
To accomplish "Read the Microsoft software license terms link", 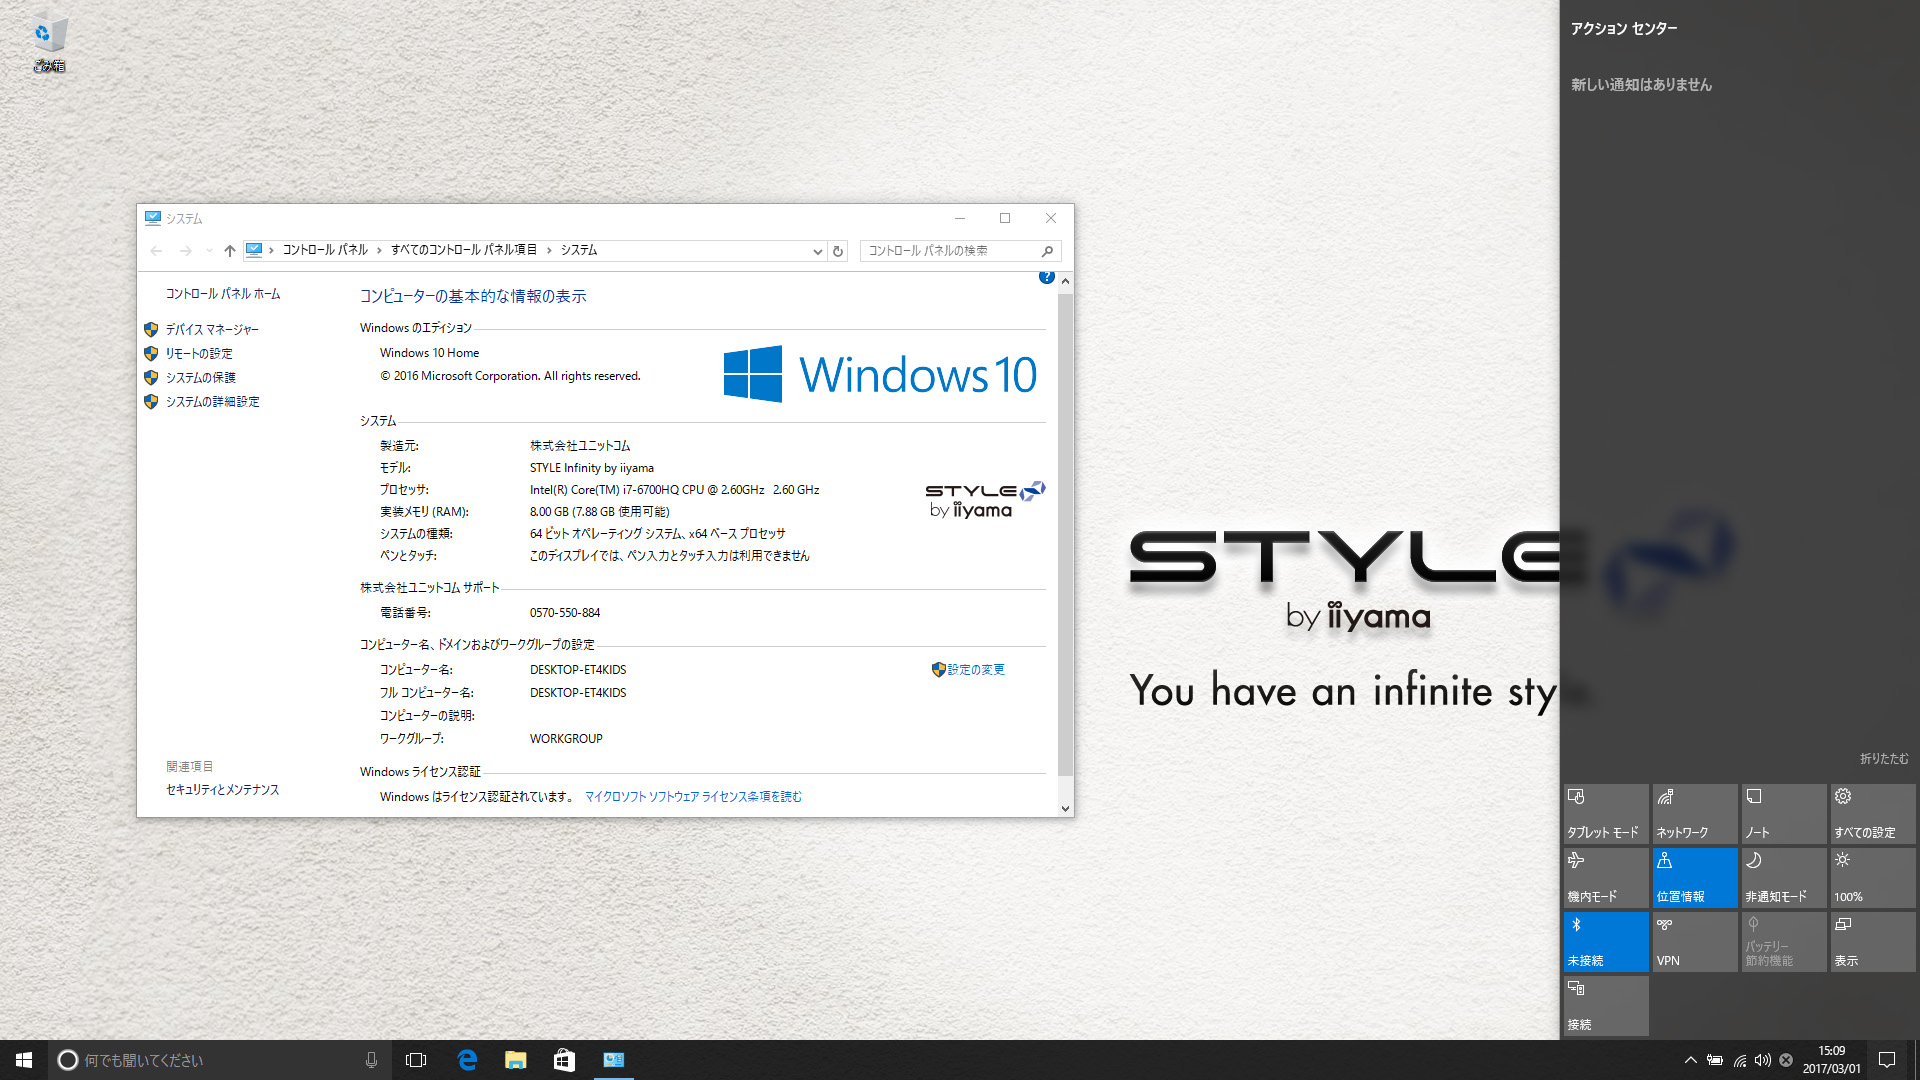I will [x=693, y=796].
